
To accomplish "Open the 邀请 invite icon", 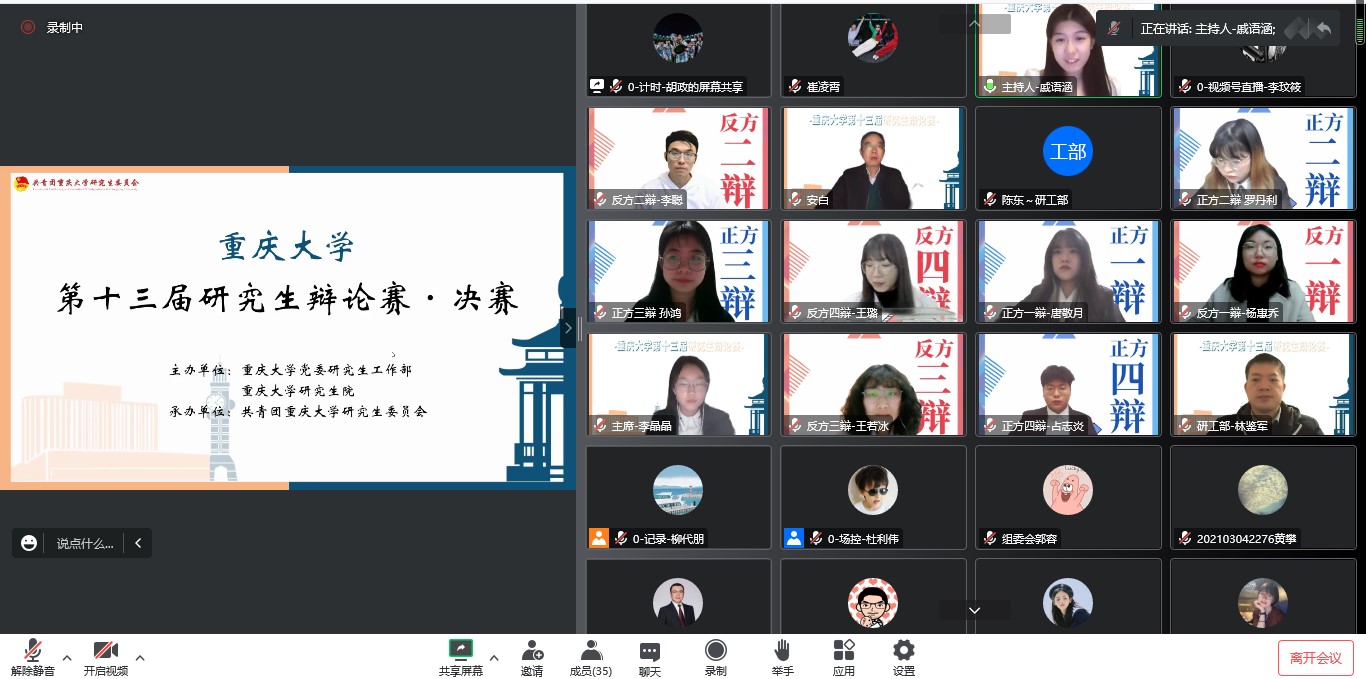I will [x=532, y=658].
